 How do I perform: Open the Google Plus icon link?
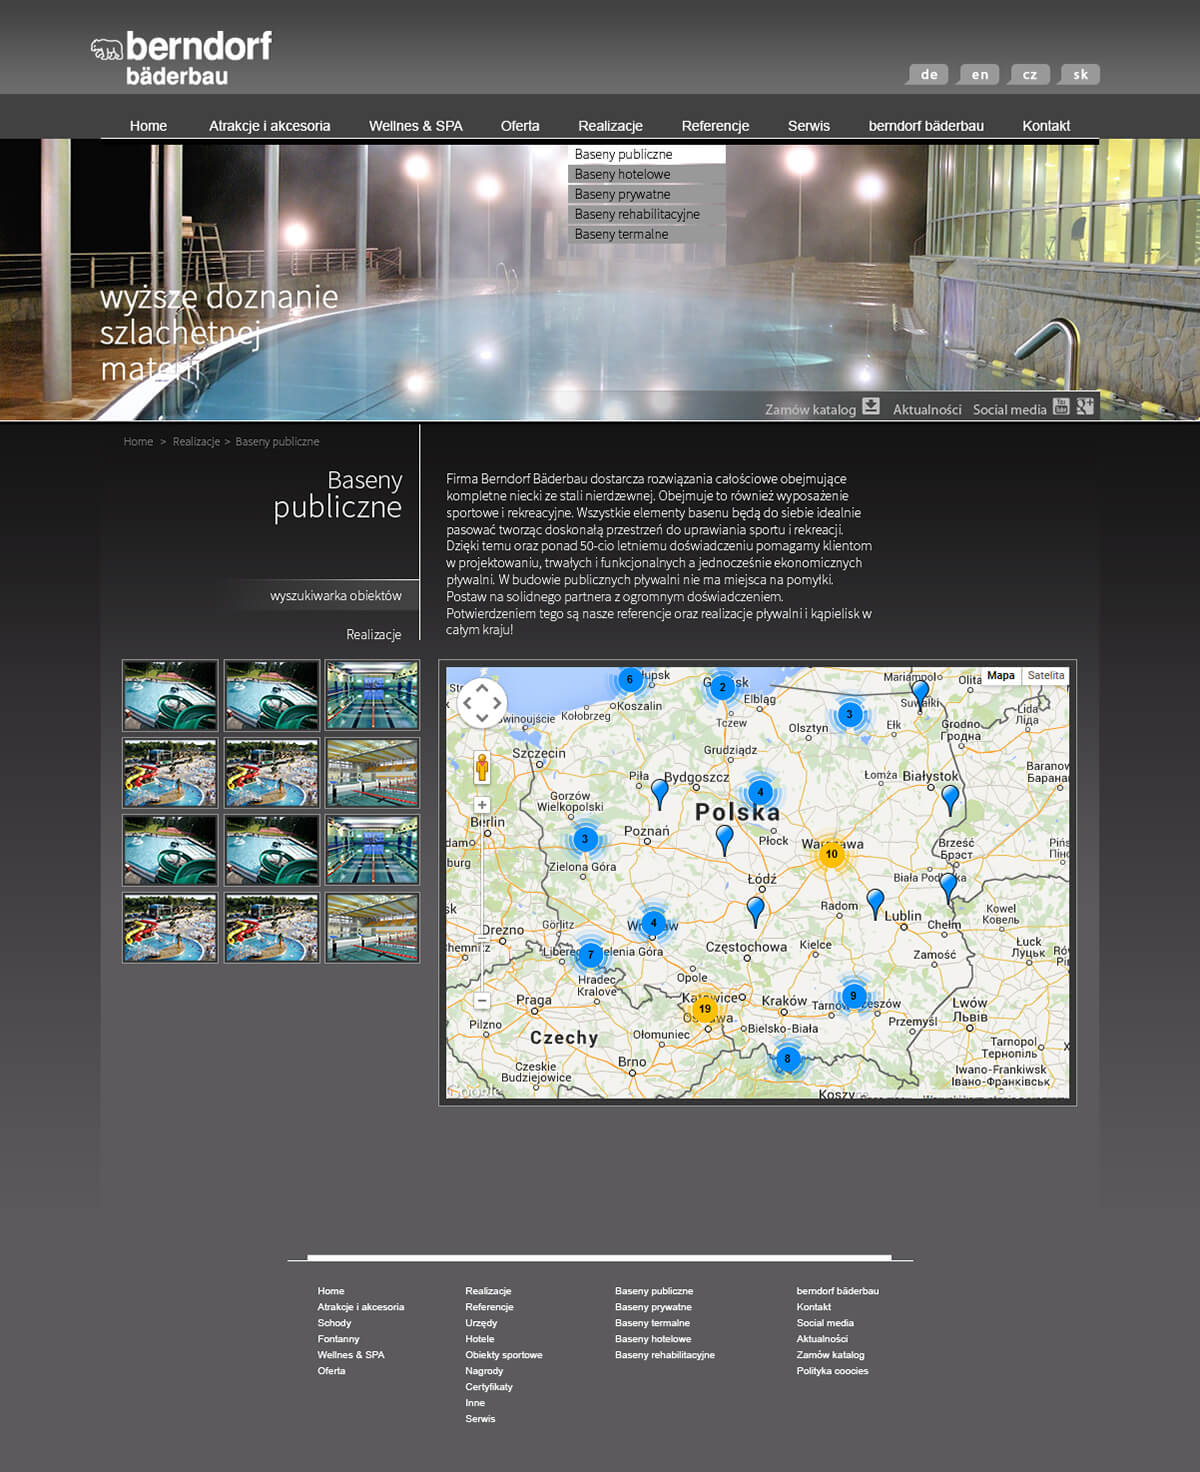coord(1085,406)
